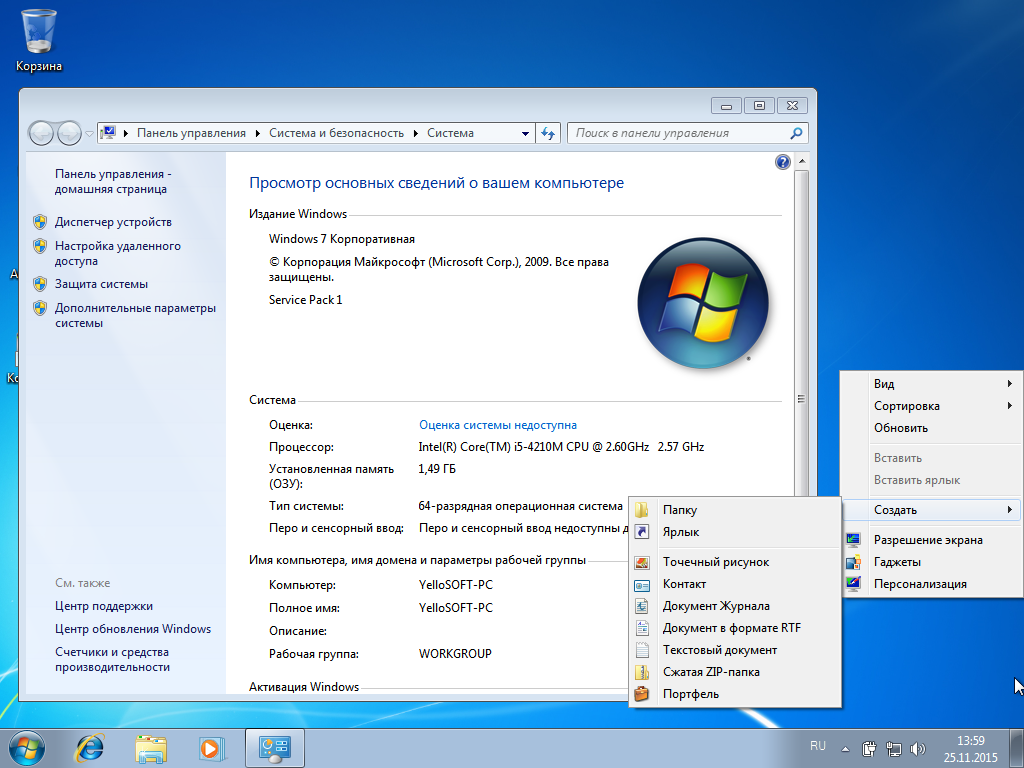Create Текстовый документ from submenu
The height and width of the screenshot is (768, 1024).
(735, 650)
